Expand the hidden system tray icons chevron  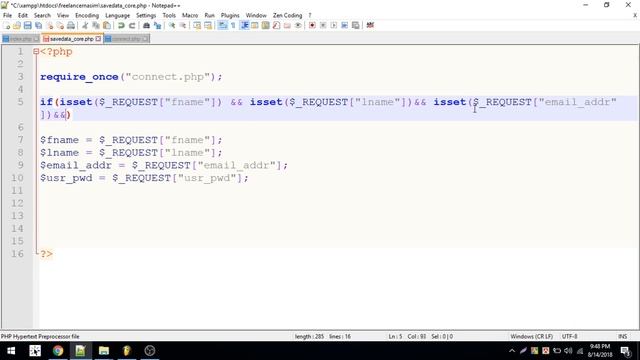click(512, 351)
